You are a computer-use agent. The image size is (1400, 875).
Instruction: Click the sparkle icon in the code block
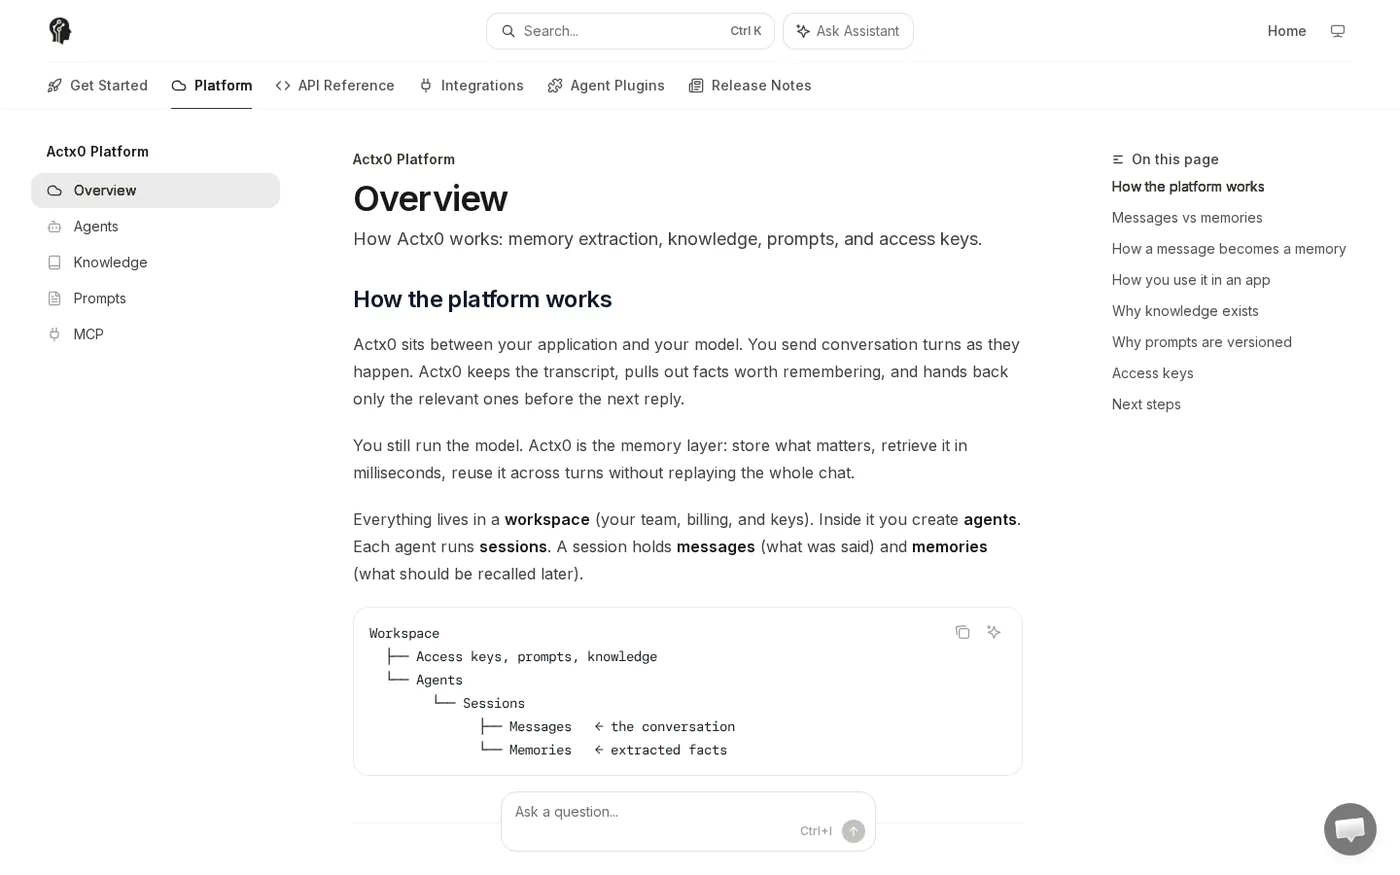point(993,632)
